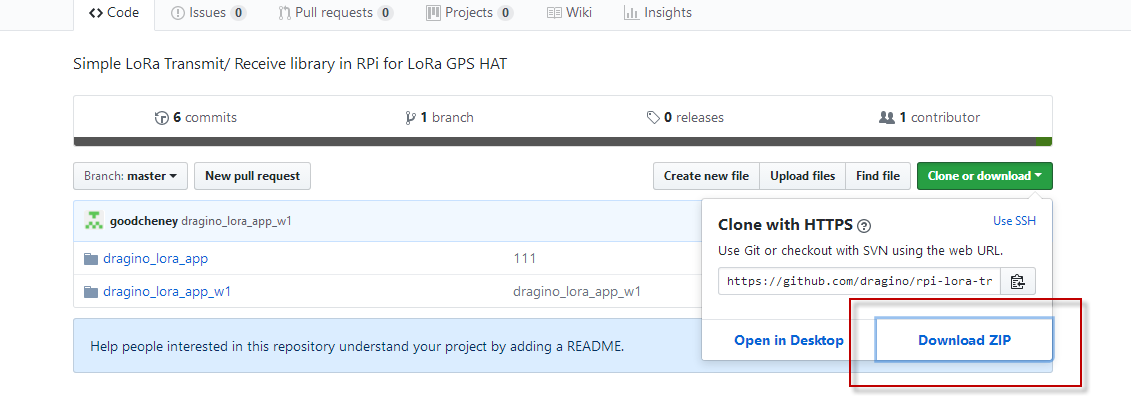Open the latest commit message dragino_lora_app_w1
The width and height of the screenshot is (1131, 417).
(237, 221)
